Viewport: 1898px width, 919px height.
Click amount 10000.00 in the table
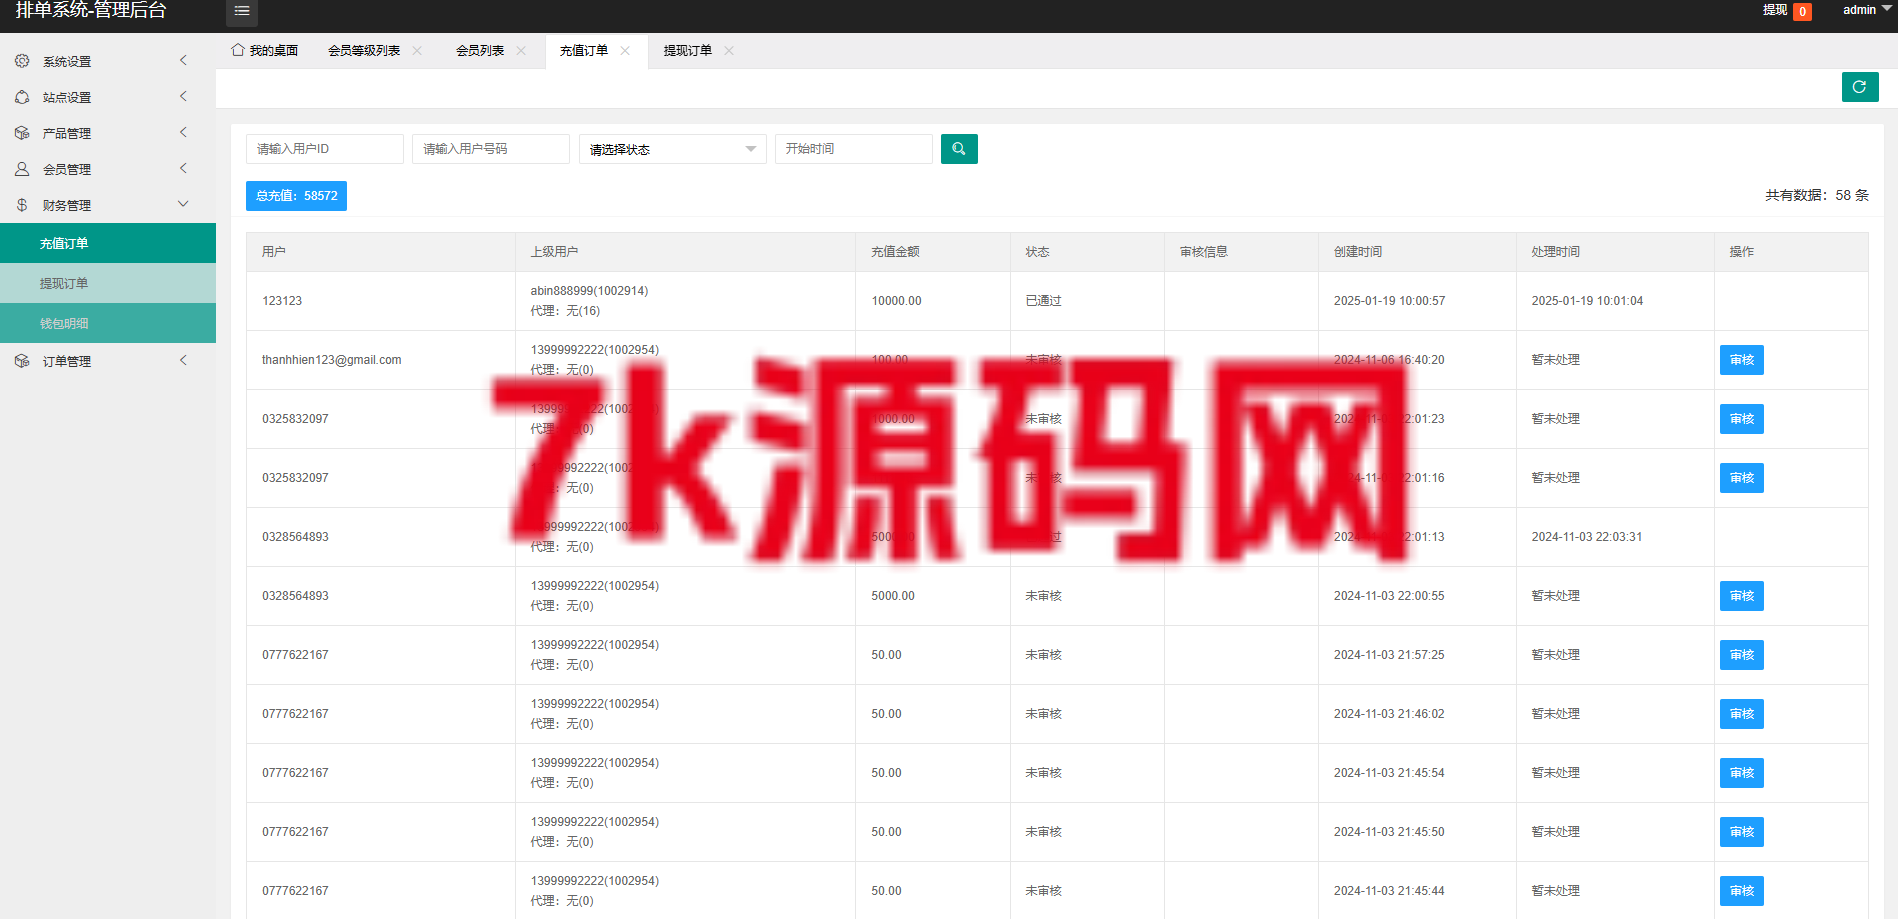897,301
